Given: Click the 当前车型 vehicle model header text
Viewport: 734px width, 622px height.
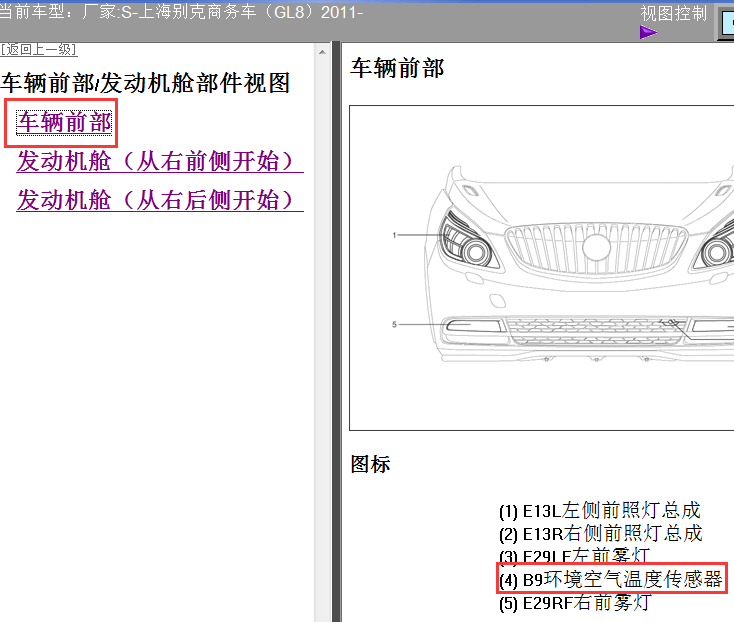Looking at the screenshot, I should (182, 12).
